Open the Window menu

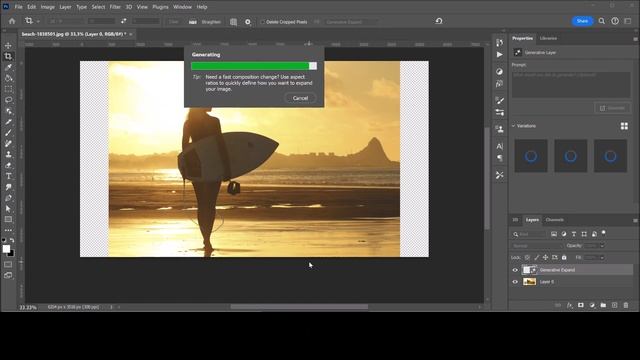(x=182, y=7)
